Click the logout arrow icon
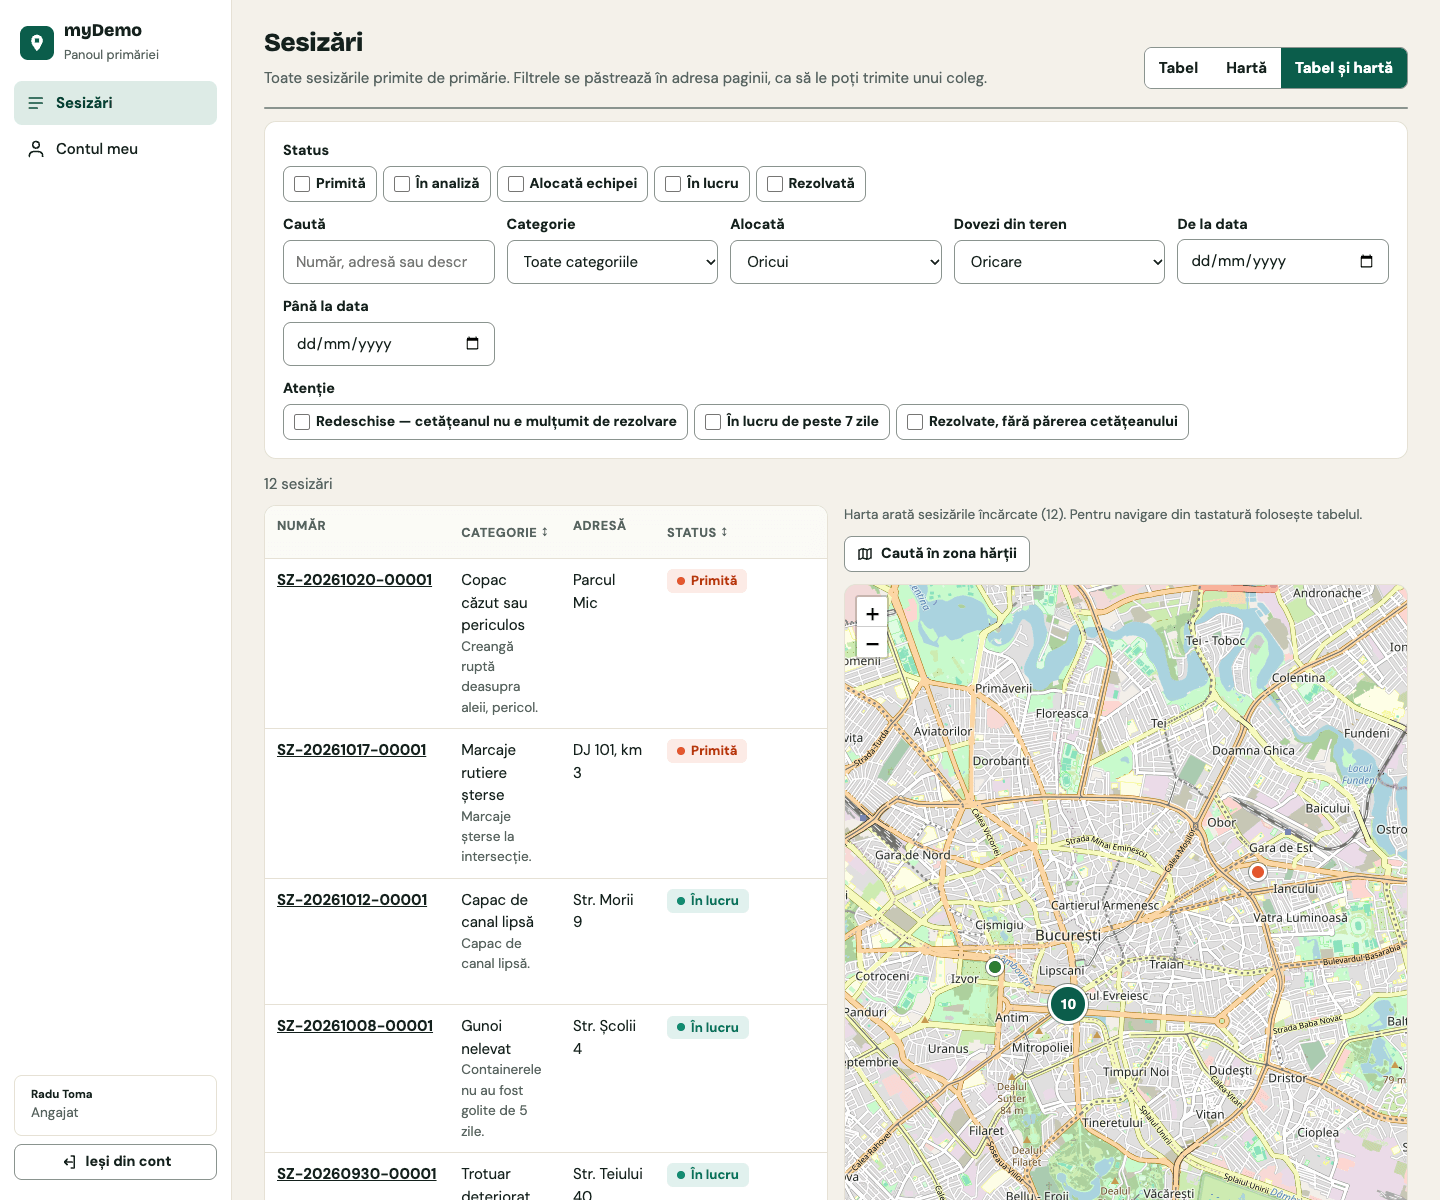The image size is (1440, 1200). click(70, 1162)
